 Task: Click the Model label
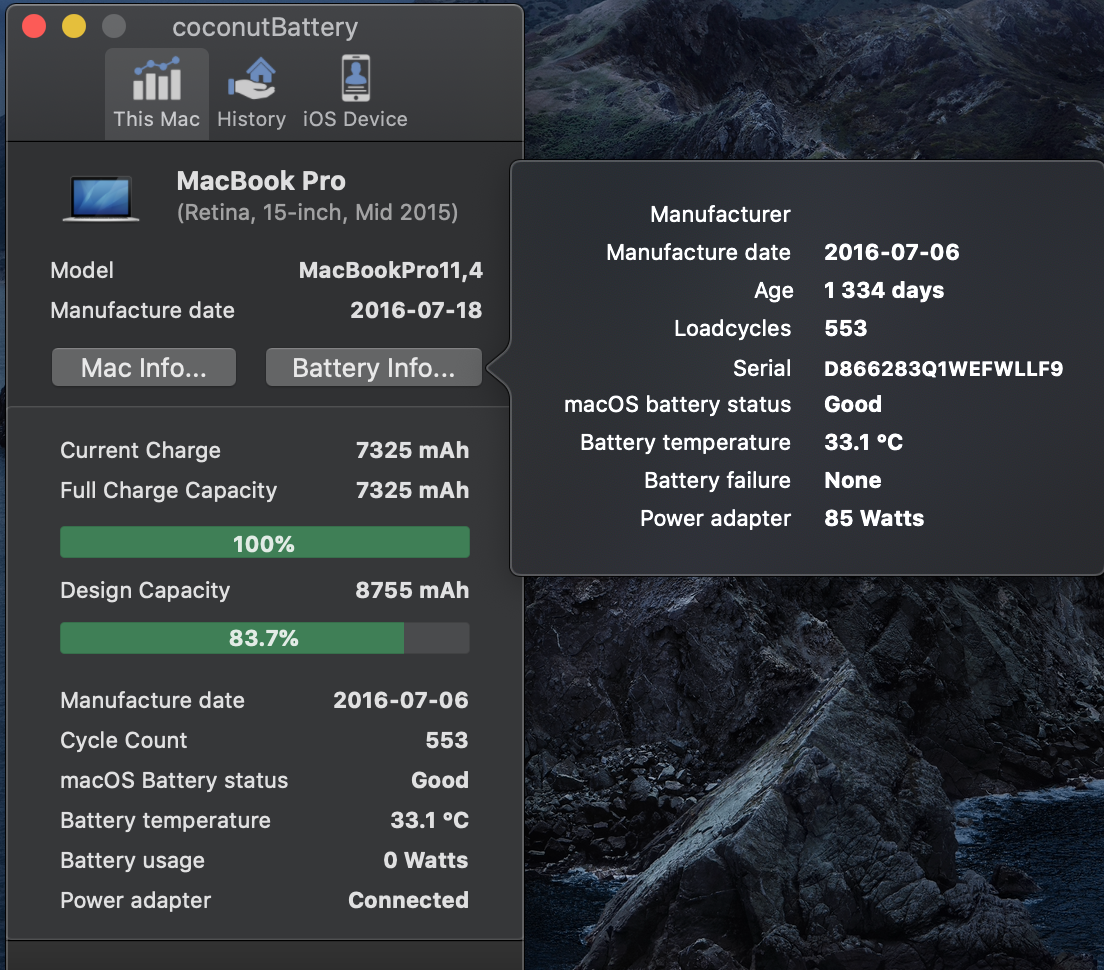coord(82,270)
